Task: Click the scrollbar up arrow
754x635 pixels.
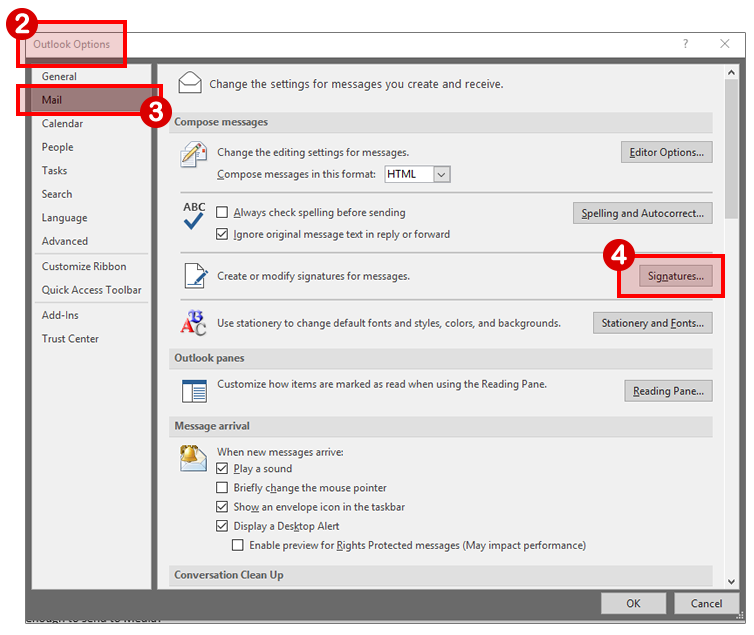Action: [731, 73]
